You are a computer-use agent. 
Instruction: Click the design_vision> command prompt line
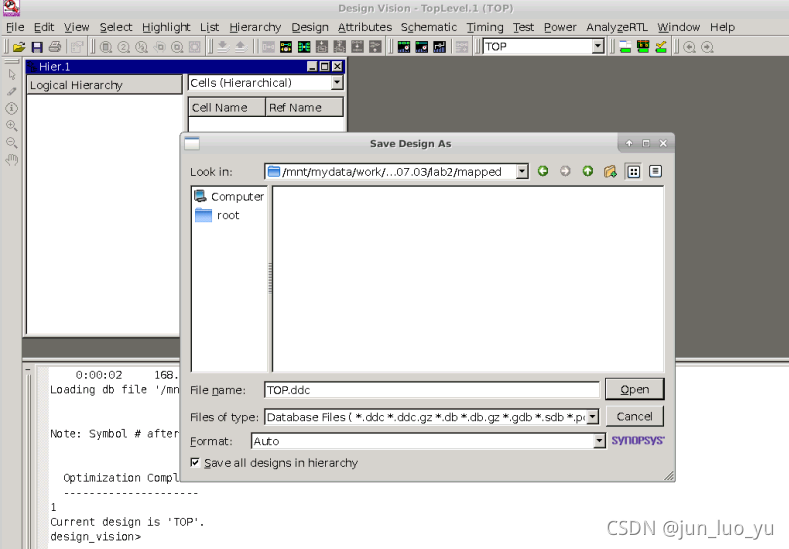(x=96, y=537)
